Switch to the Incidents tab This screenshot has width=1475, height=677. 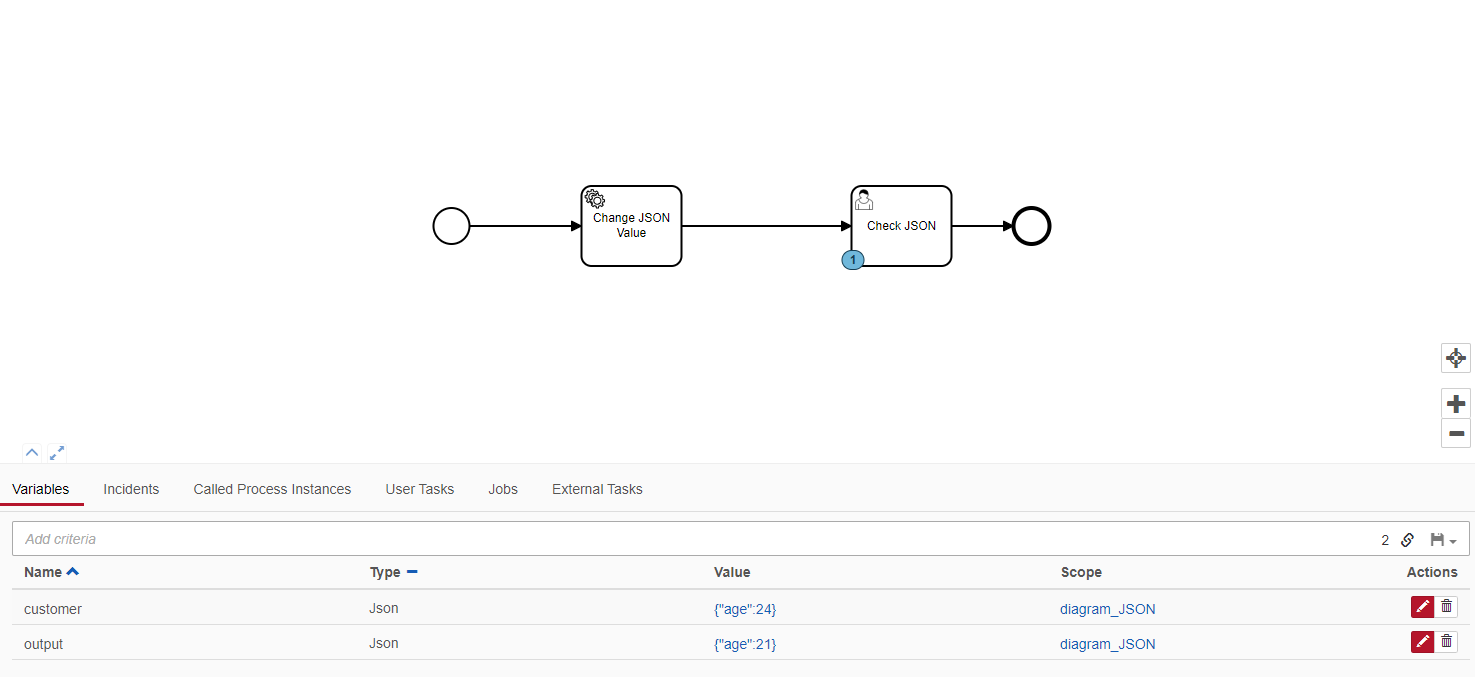(x=131, y=489)
